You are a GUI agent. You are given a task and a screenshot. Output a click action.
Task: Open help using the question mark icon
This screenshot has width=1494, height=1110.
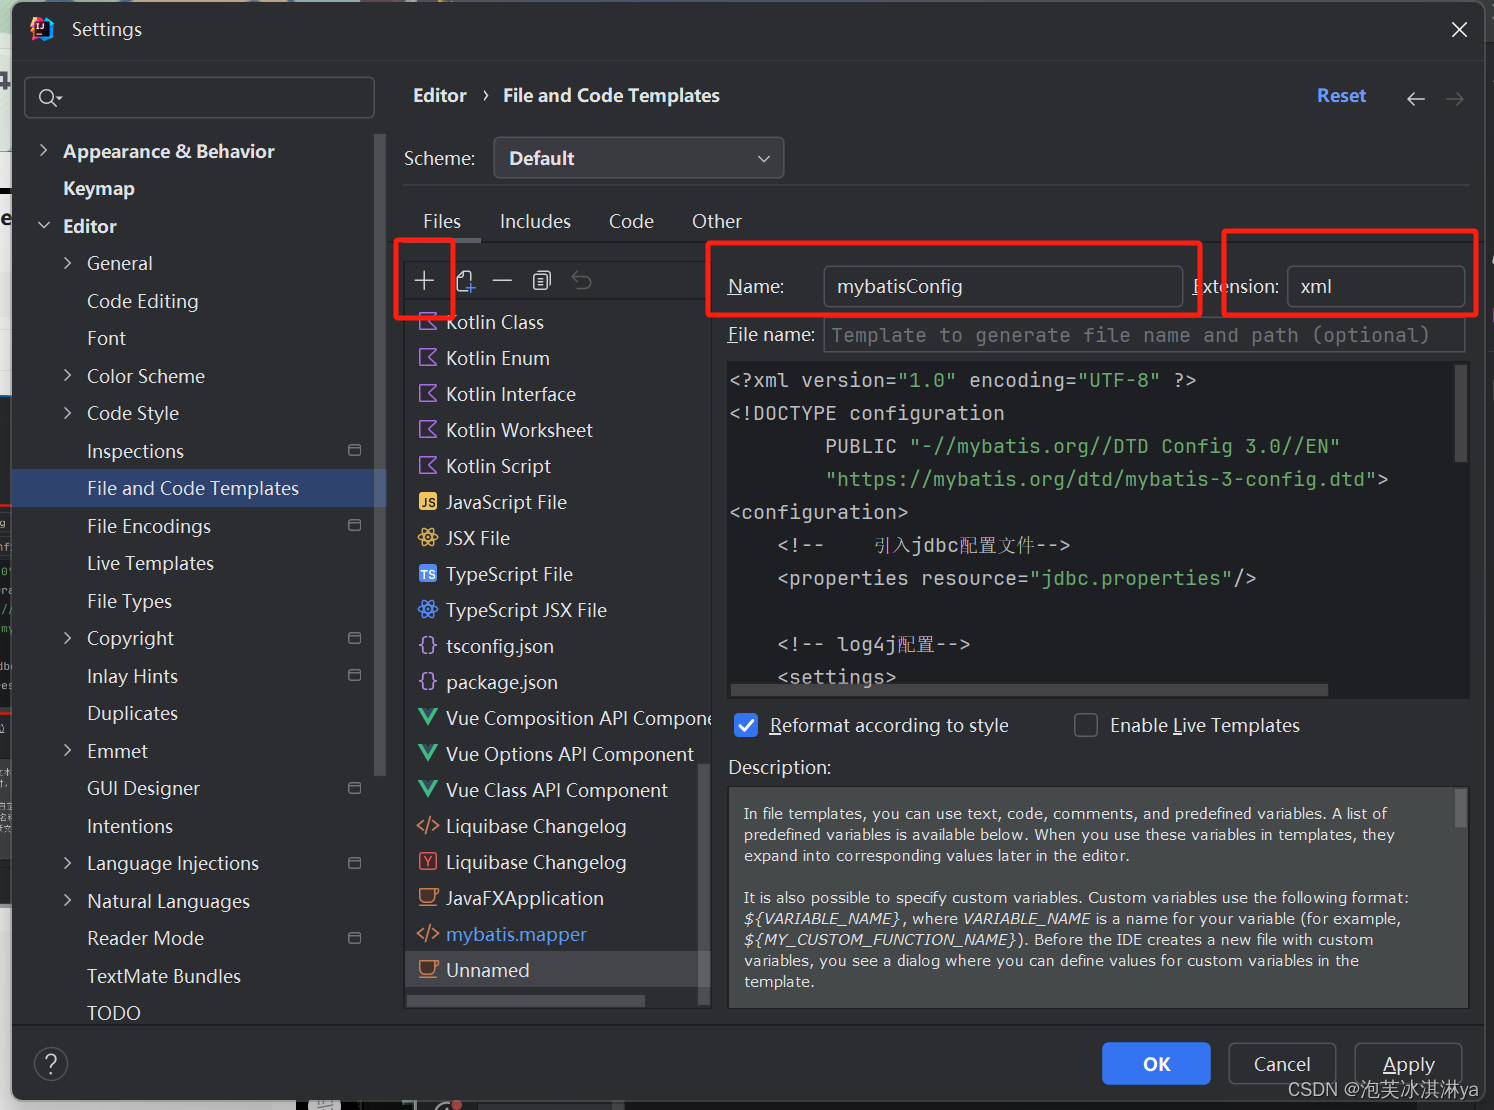point(51,1063)
